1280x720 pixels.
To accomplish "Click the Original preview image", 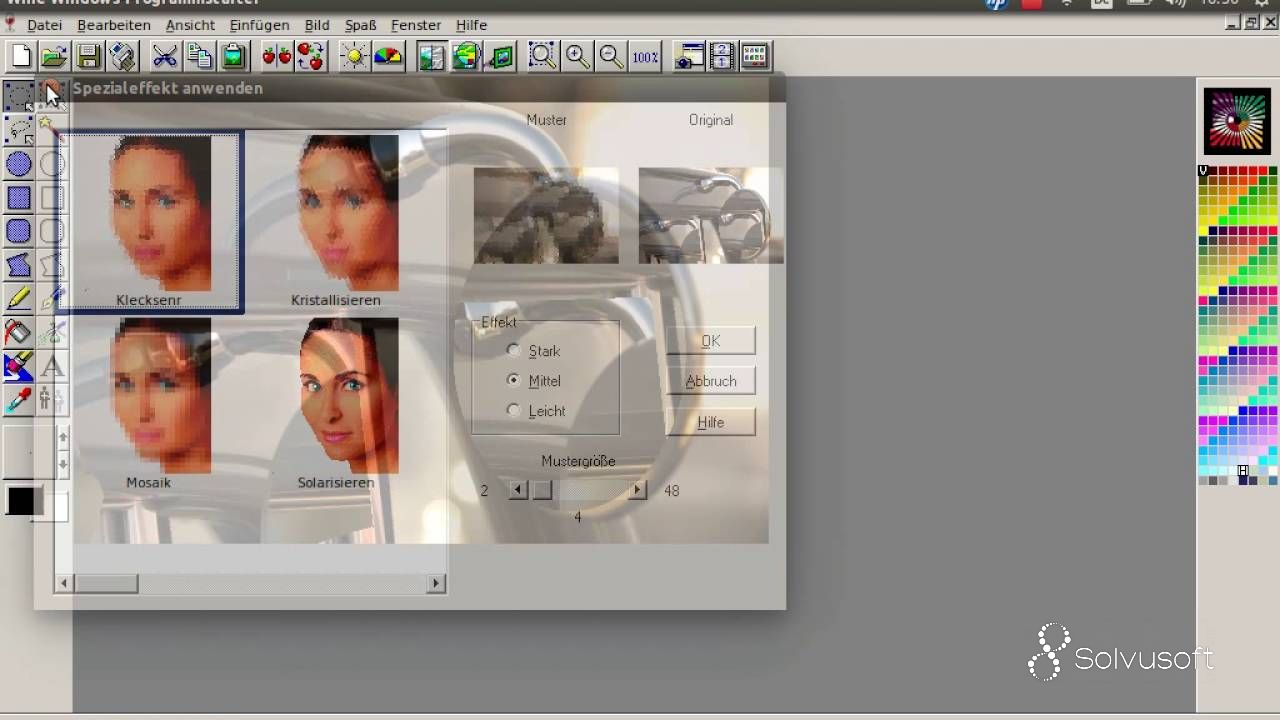I will click(x=711, y=215).
